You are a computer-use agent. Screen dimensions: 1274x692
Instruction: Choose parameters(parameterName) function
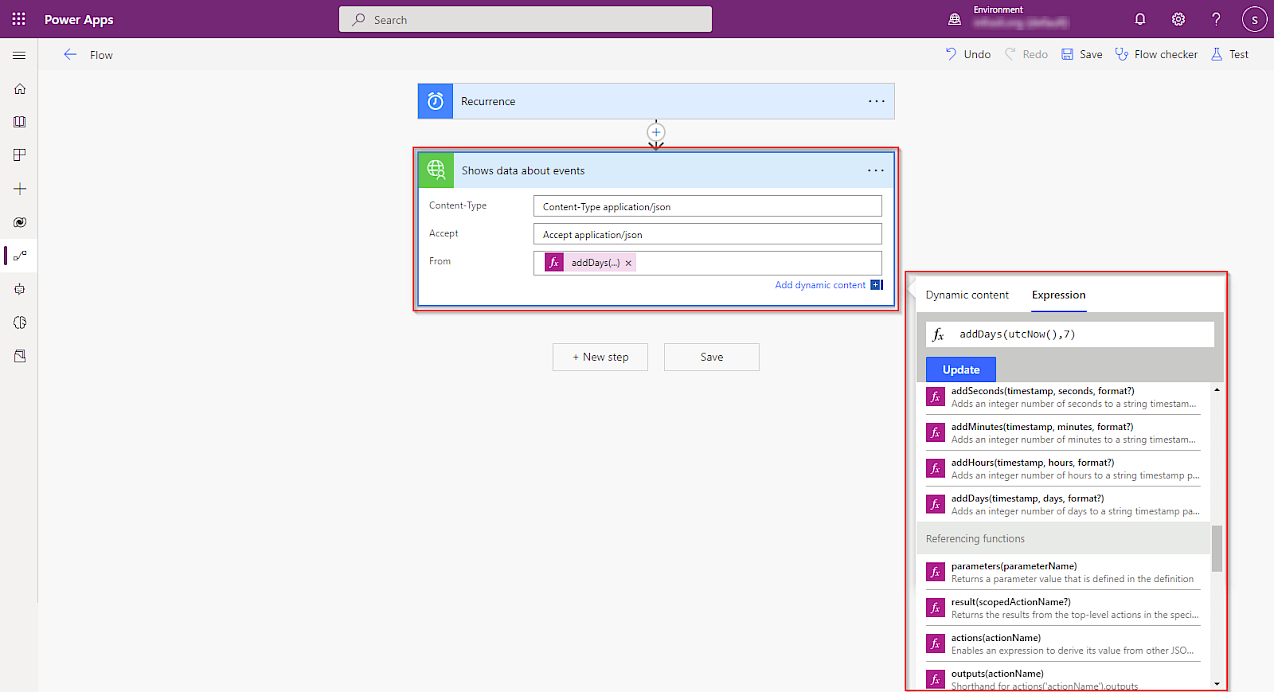tap(1063, 572)
